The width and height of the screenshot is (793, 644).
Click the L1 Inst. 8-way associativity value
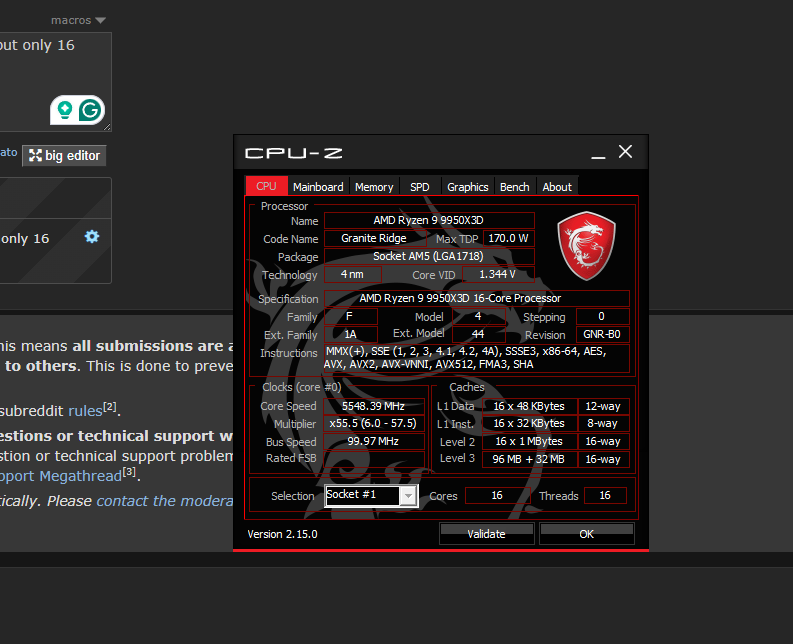pos(603,423)
